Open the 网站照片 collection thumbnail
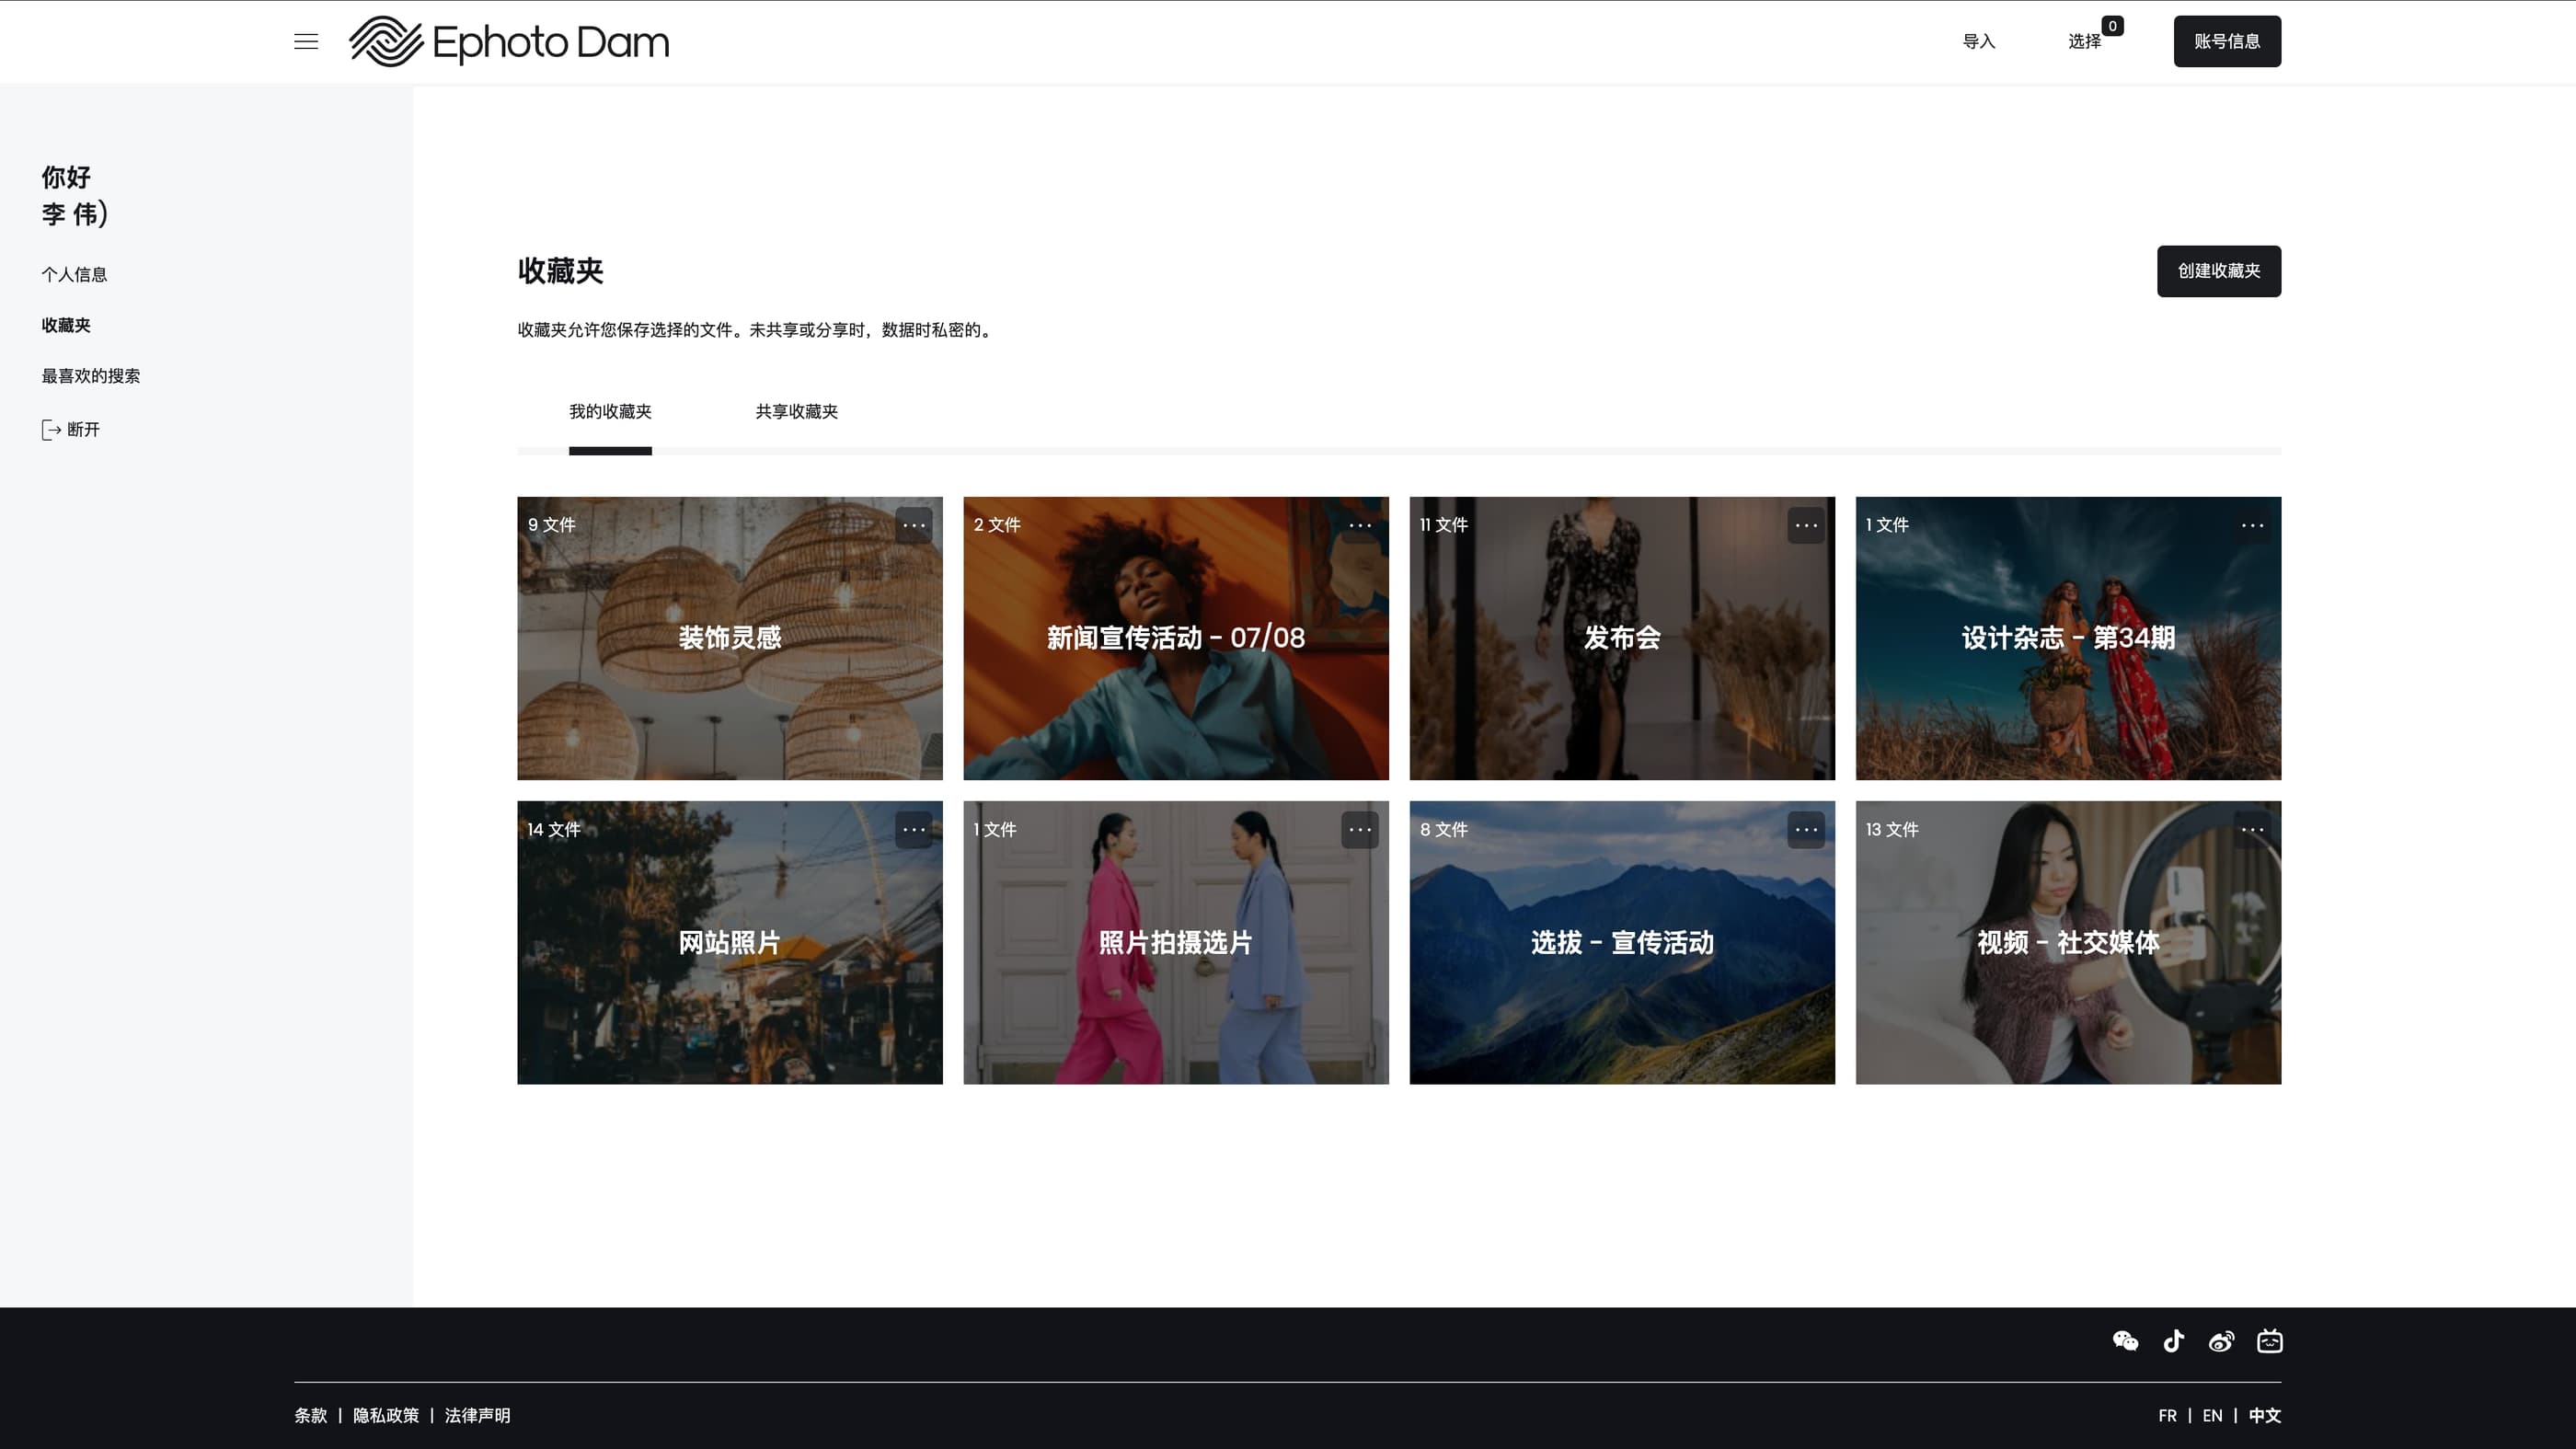Screen dimensions: 2576x1449 tap(729, 942)
